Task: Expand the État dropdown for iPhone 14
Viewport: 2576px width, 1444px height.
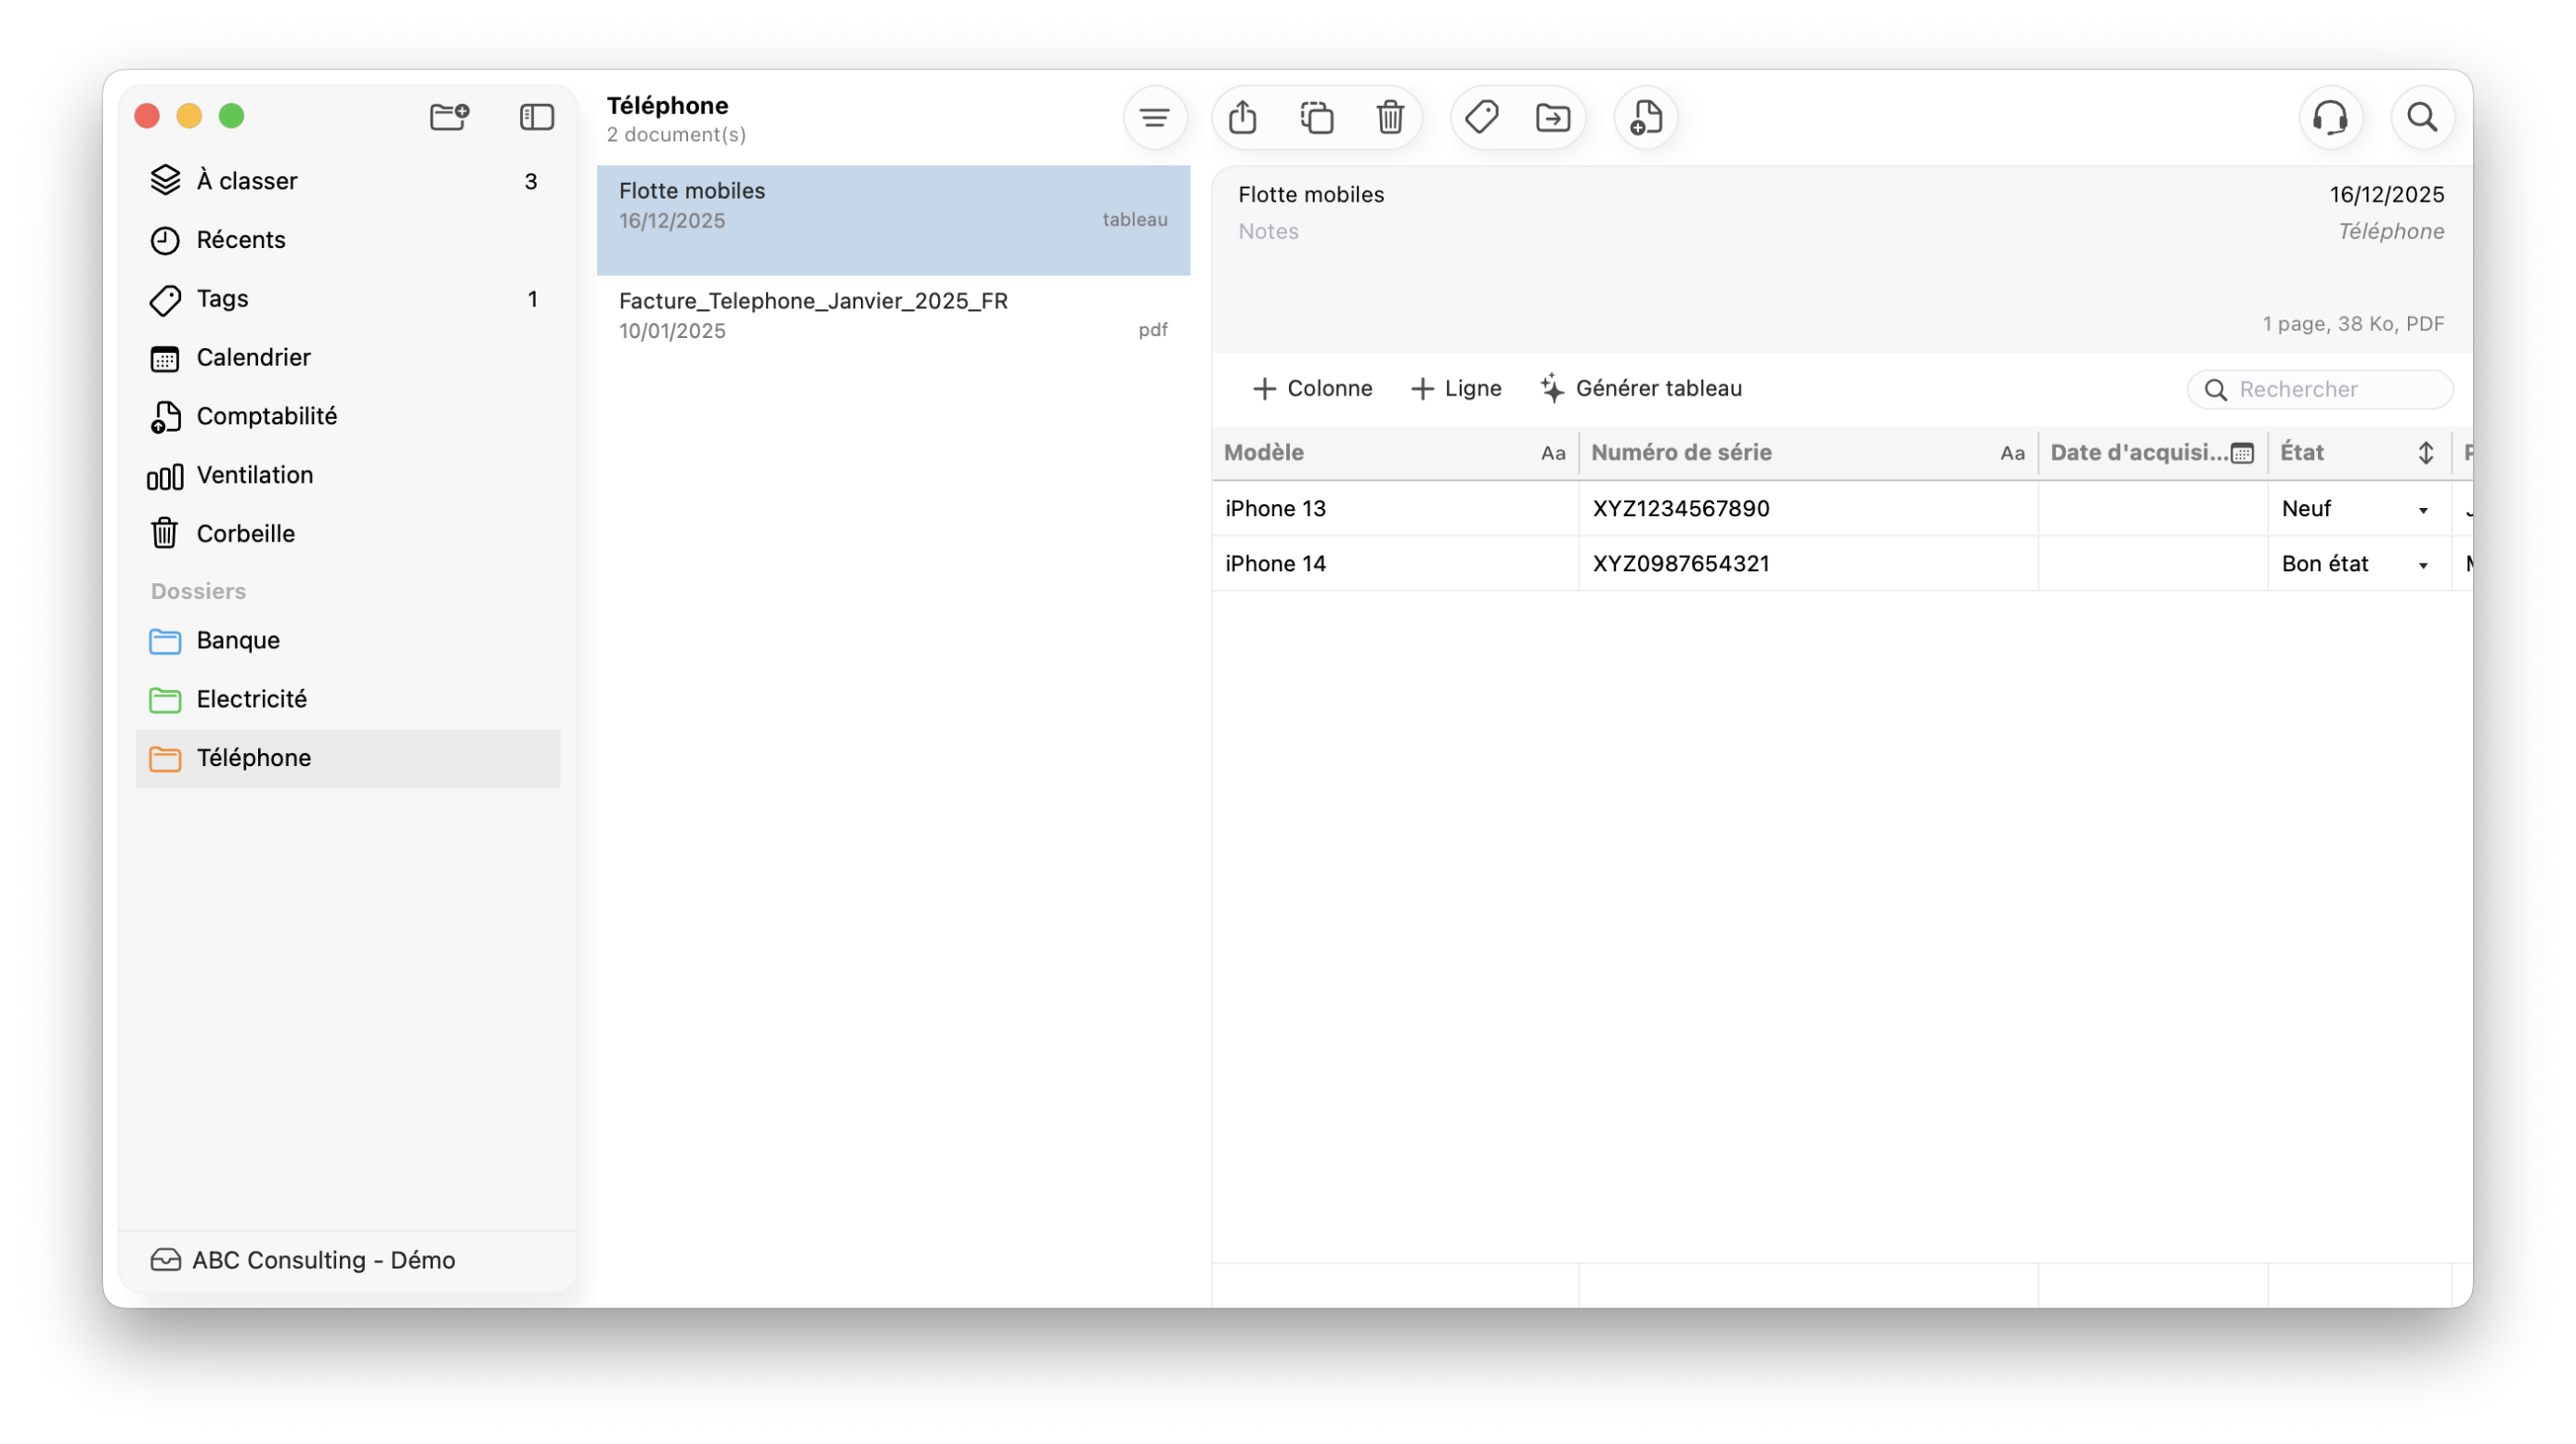Action: click(x=2423, y=565)
